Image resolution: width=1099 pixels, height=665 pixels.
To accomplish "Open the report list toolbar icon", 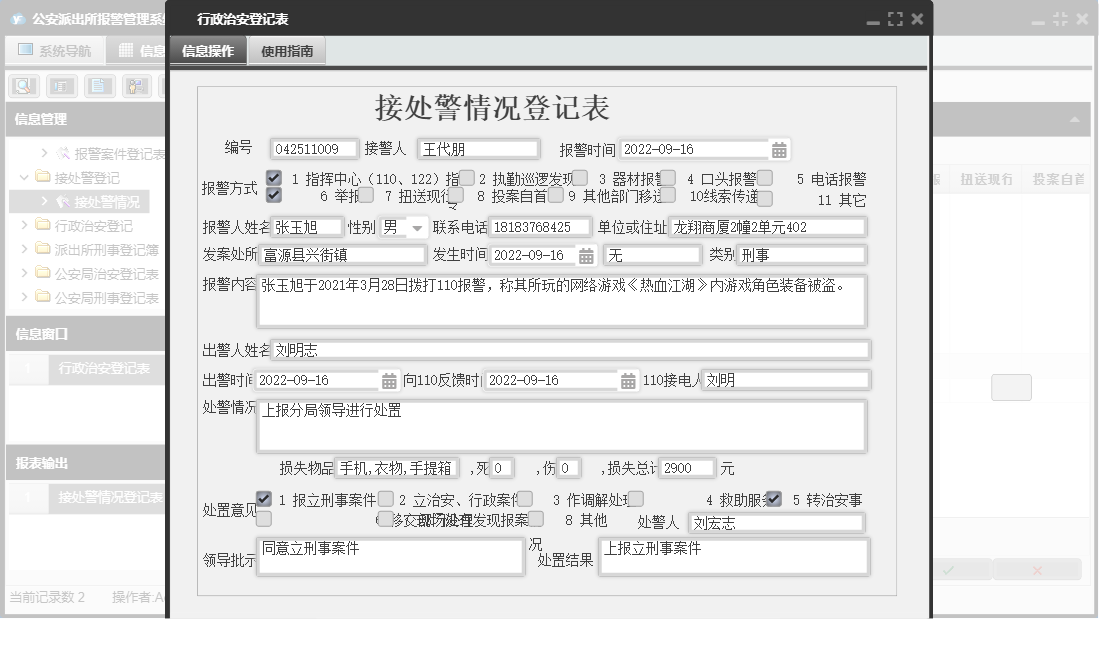I will 62,85.
